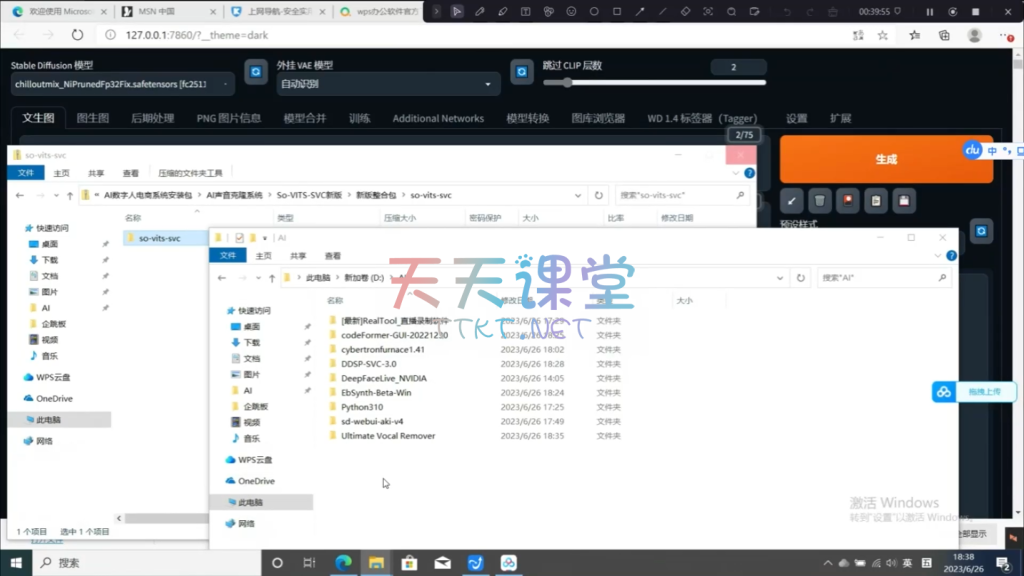Select OneDrive in the AI window sidebar
The height and width of the screenshot is (576, 1024).
point(256,481)
